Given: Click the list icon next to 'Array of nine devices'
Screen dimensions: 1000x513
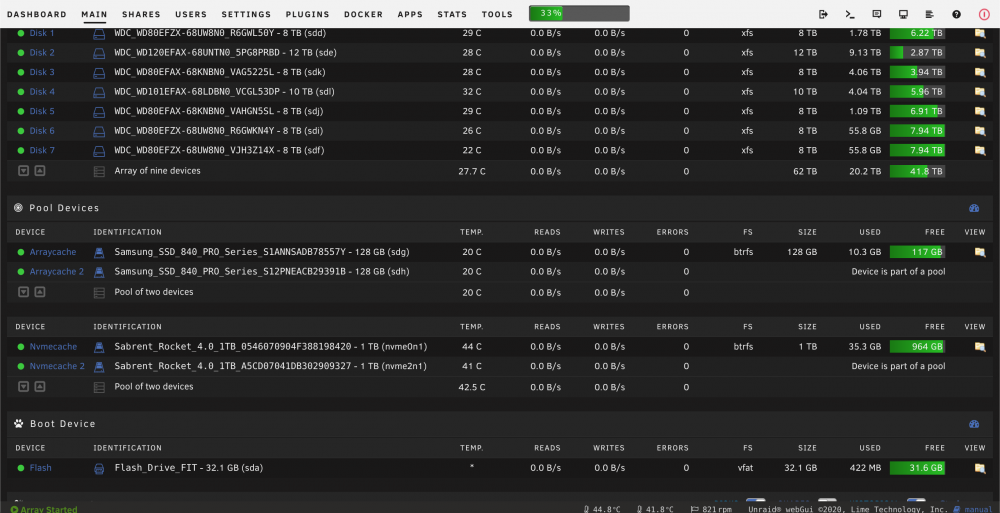Looking at the screenshot, I should click(x=99, y=172).
